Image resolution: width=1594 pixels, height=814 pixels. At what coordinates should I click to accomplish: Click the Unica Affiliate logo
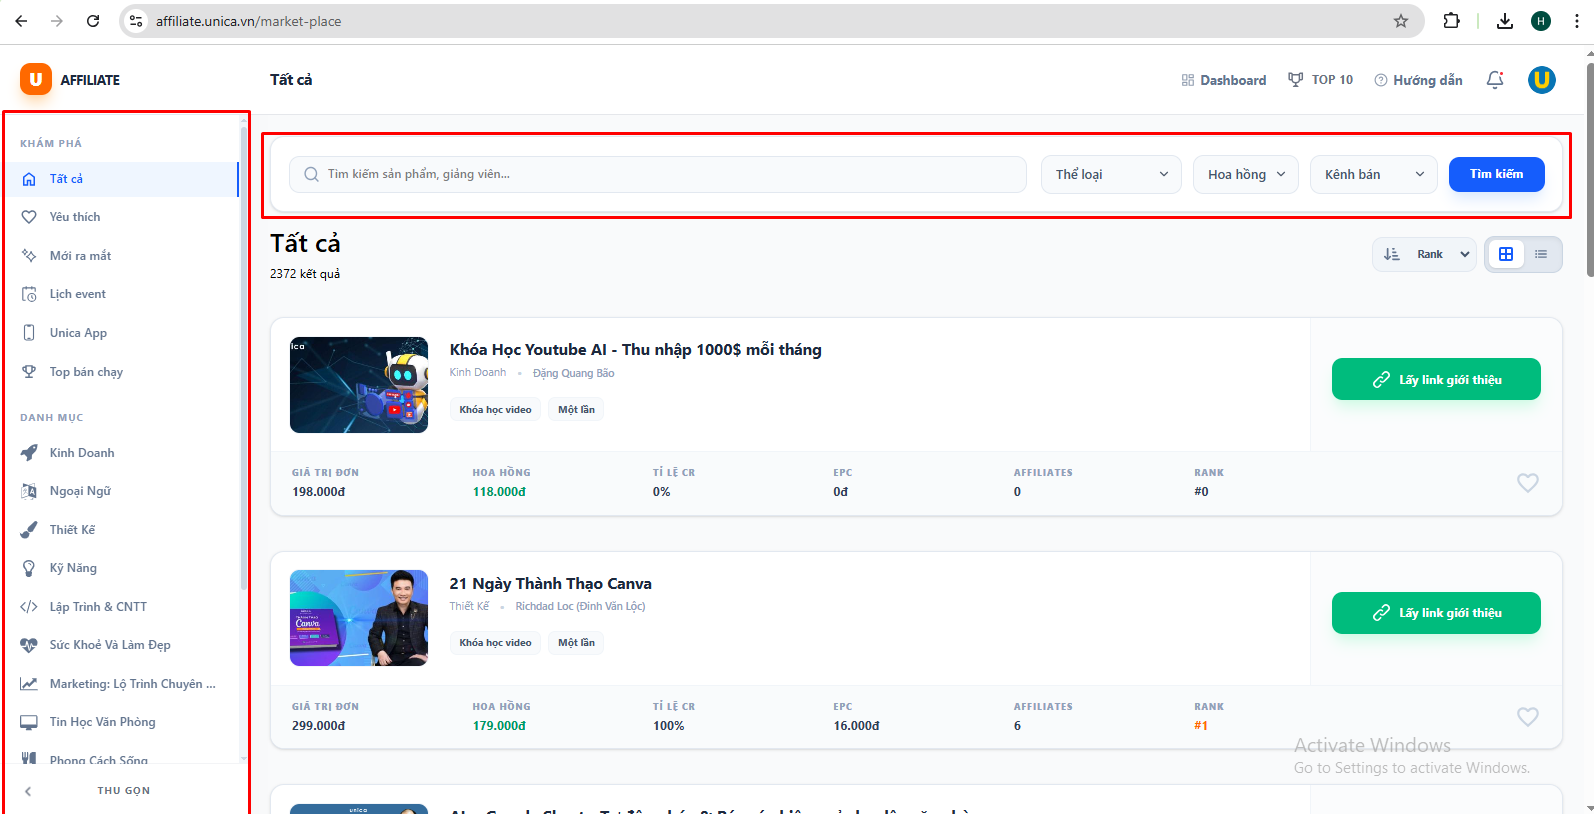[x=70, y=80]
